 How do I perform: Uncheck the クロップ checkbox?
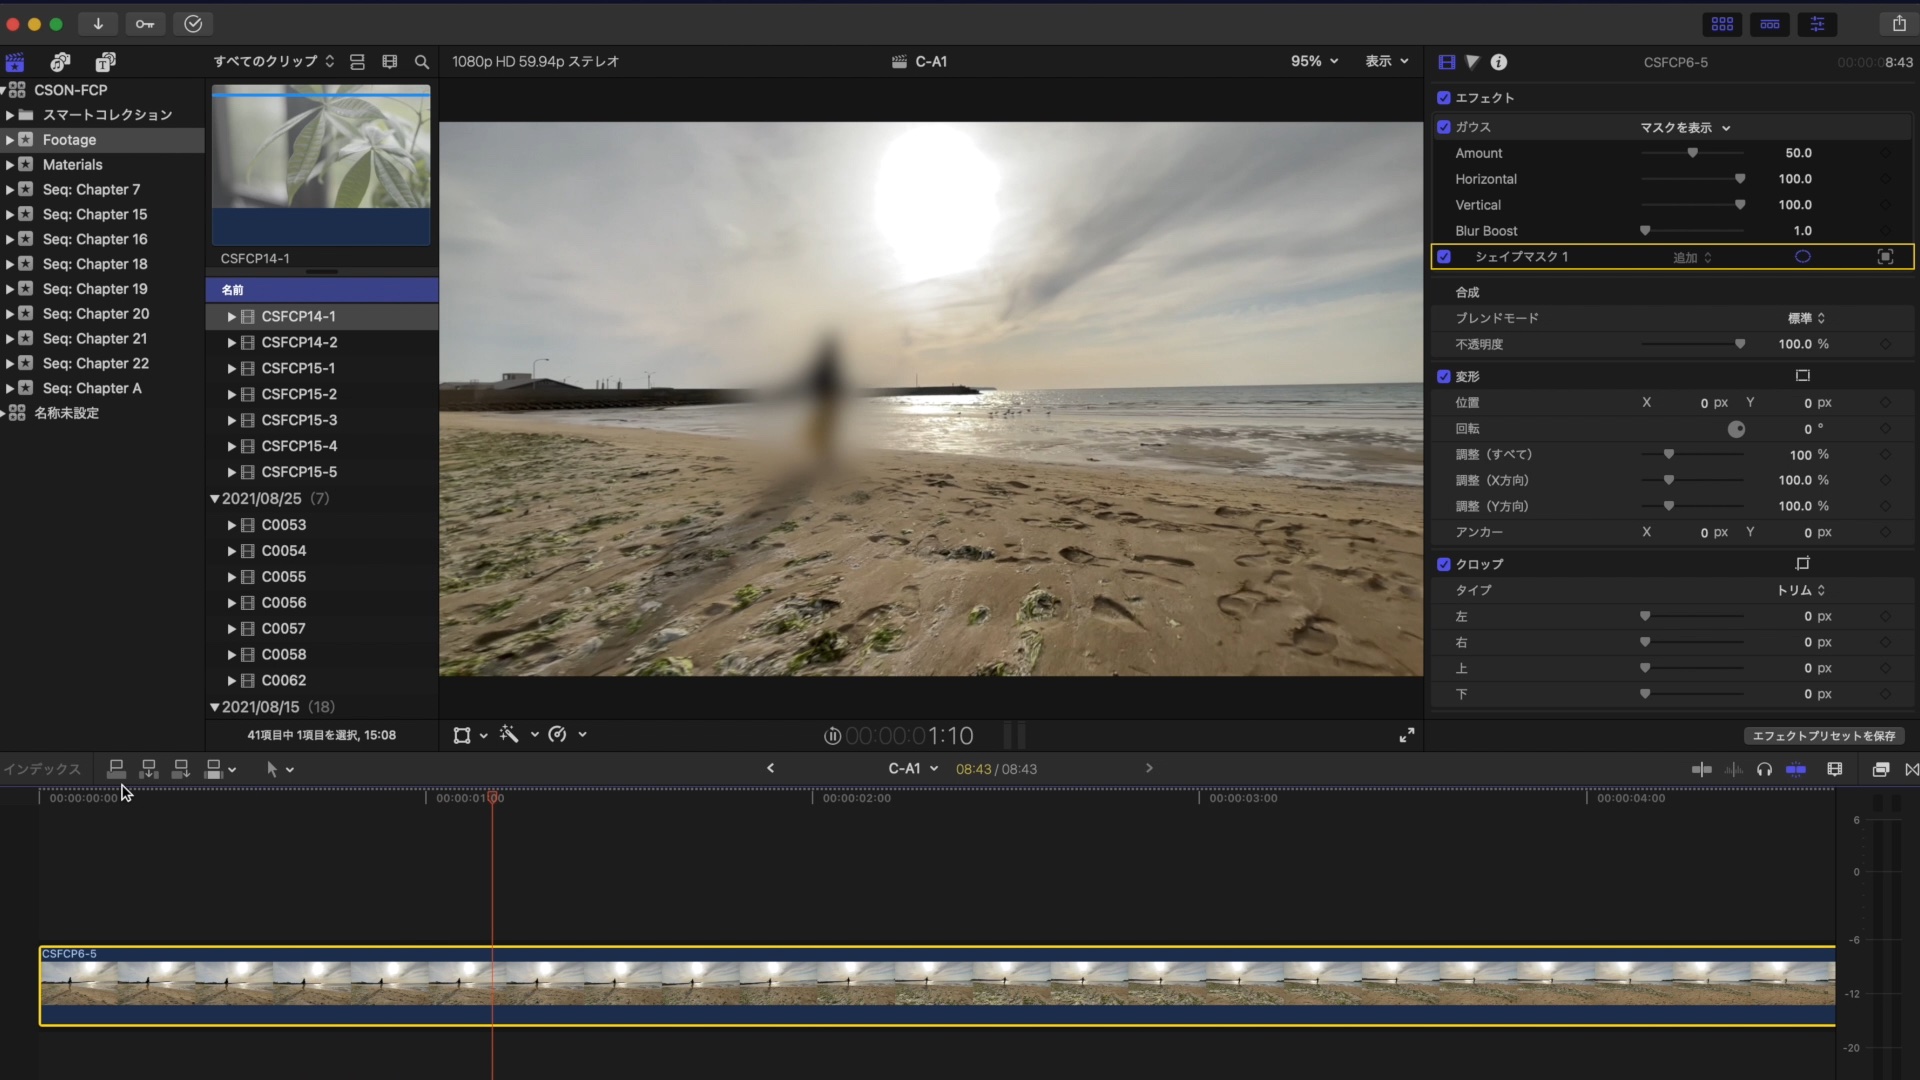[x=1443, y=564]
